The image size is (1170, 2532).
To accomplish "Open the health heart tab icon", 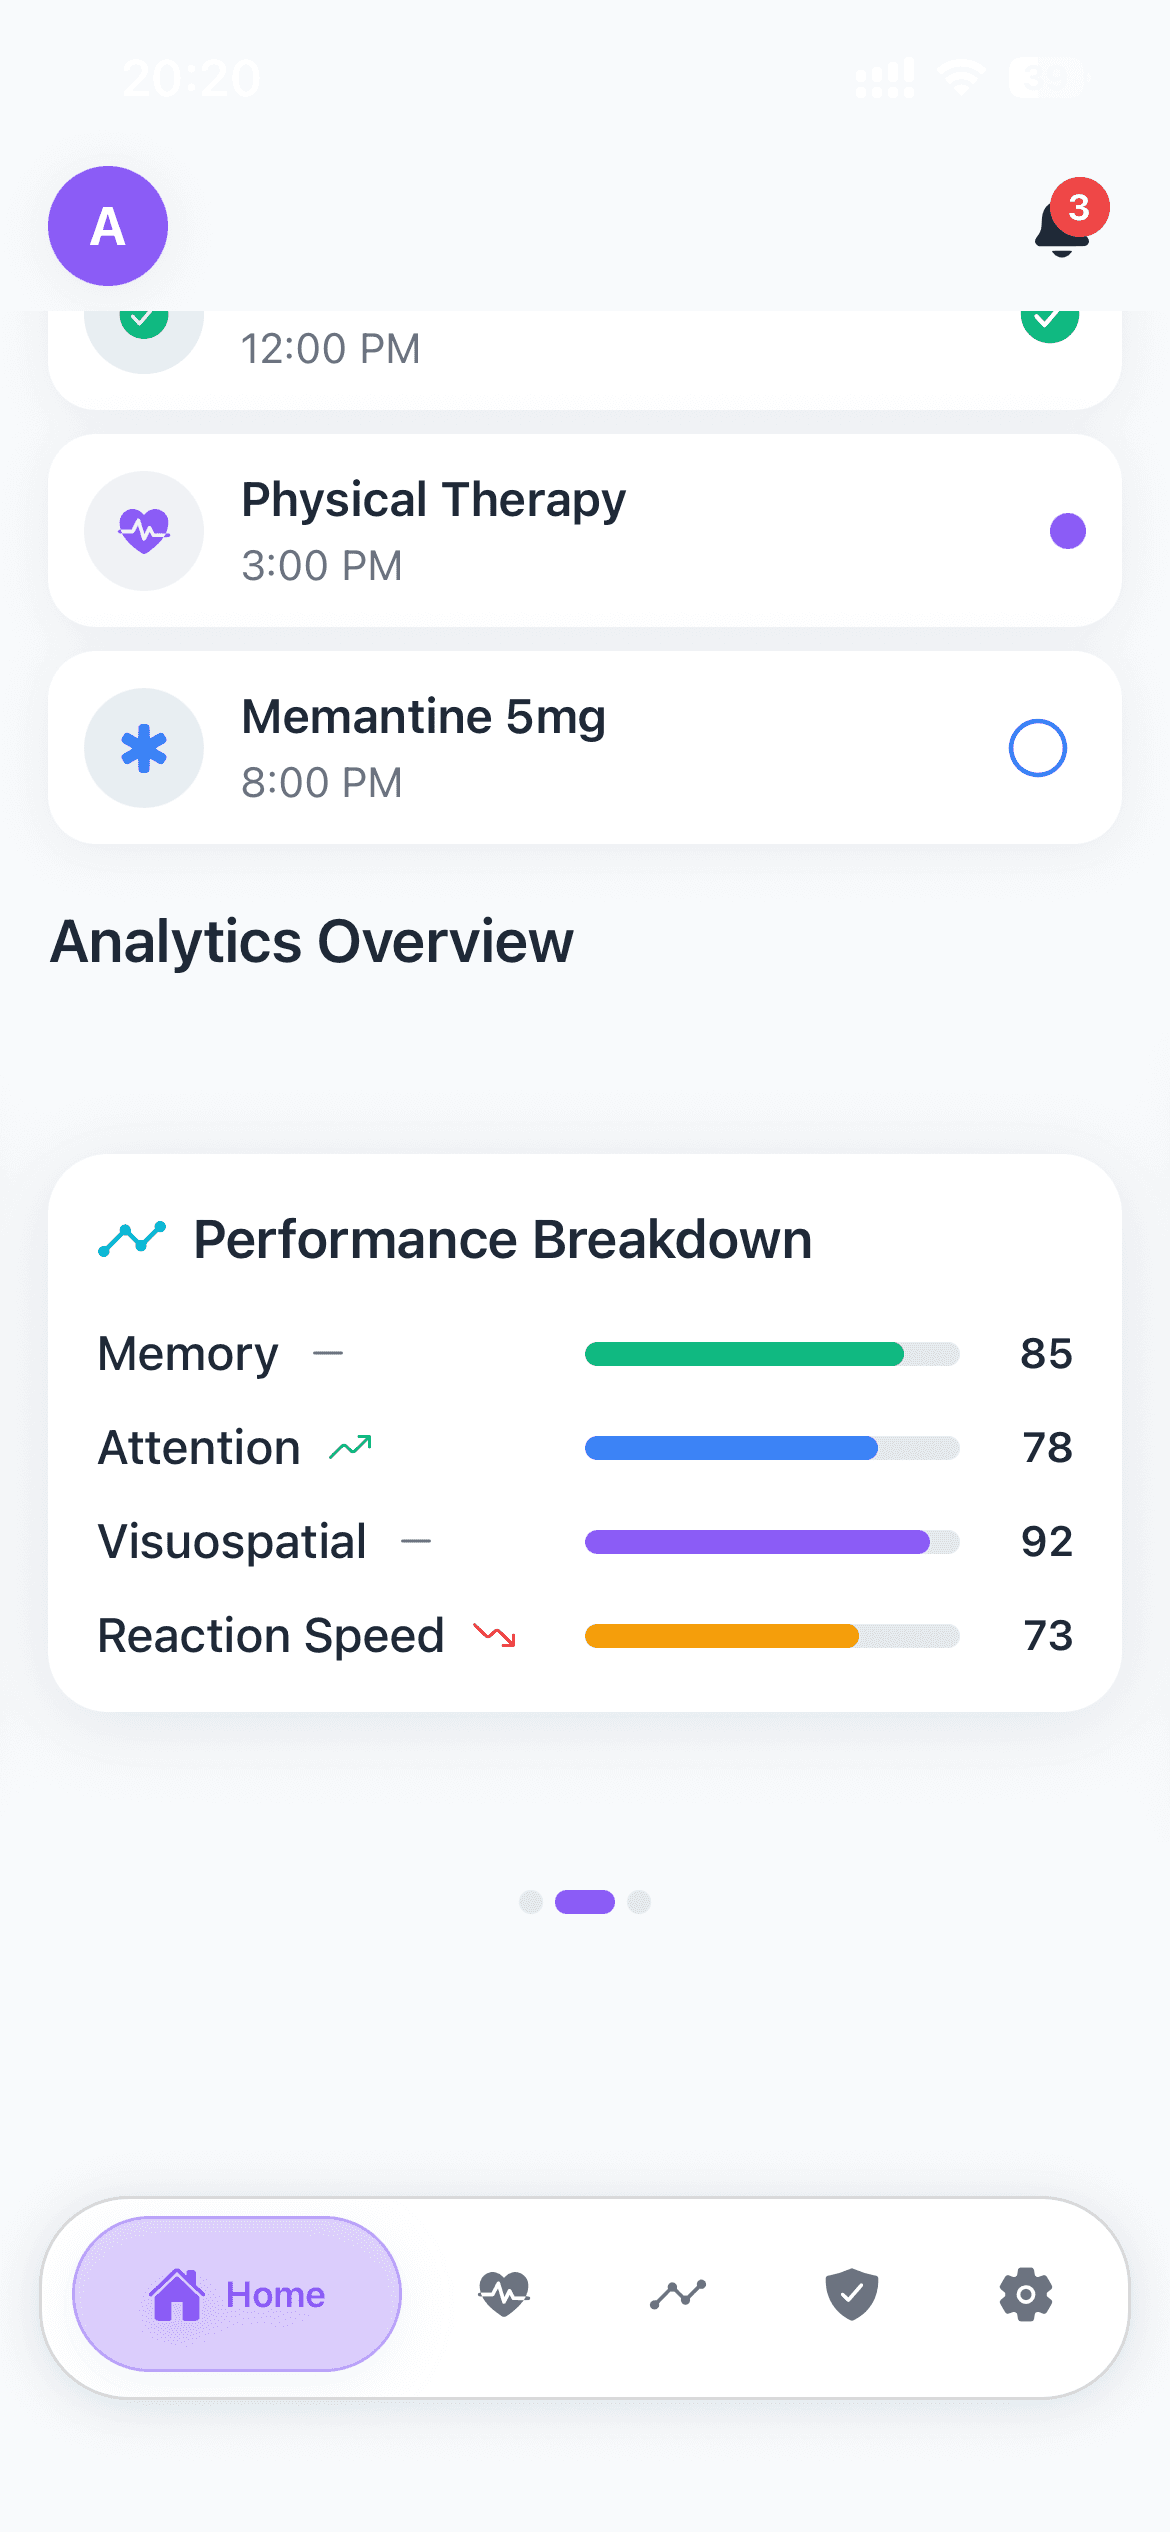I will point(504,2293).
